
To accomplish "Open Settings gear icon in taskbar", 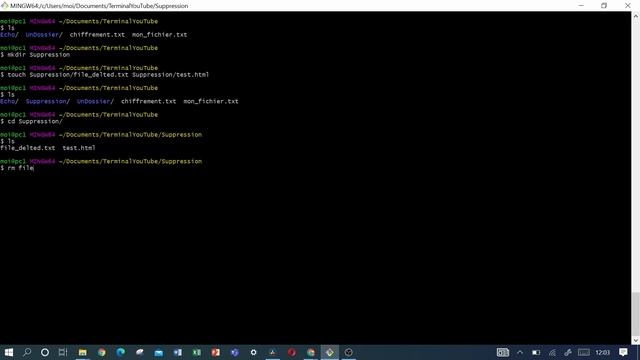I will pos(253,352).
